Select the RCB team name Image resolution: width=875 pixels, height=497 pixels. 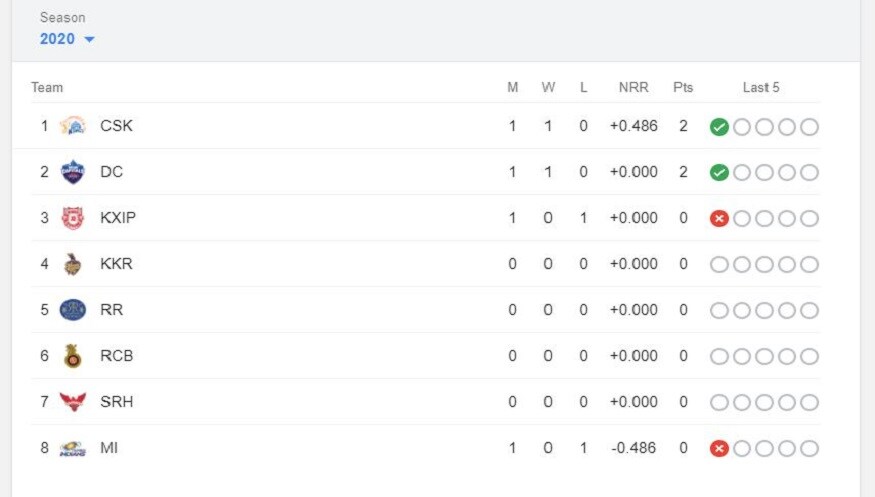pyautogui.click(x=117, y=356)
